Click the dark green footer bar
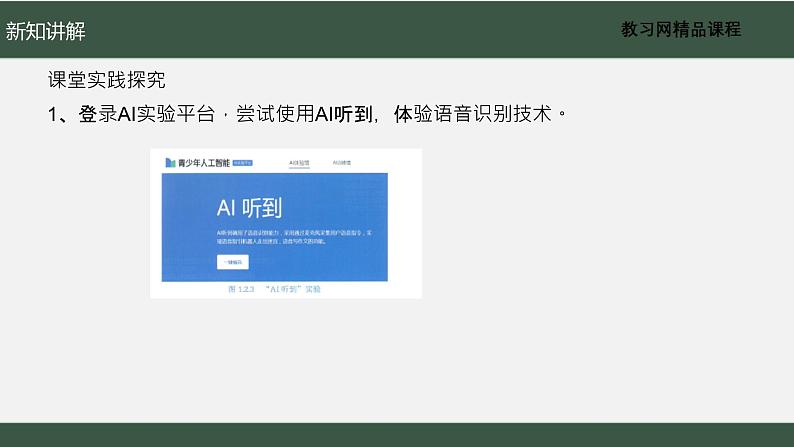Viewport: 794px width, 447px height. [397, 434]
